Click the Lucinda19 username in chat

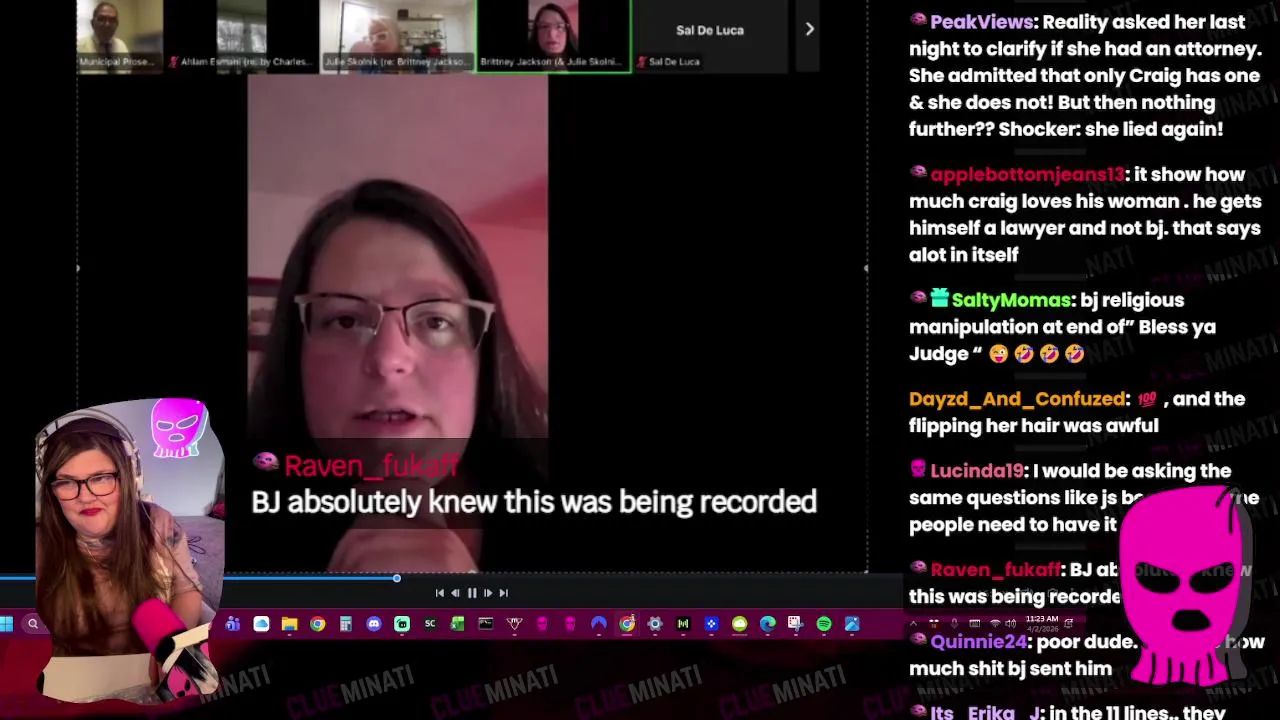(977, 471)
